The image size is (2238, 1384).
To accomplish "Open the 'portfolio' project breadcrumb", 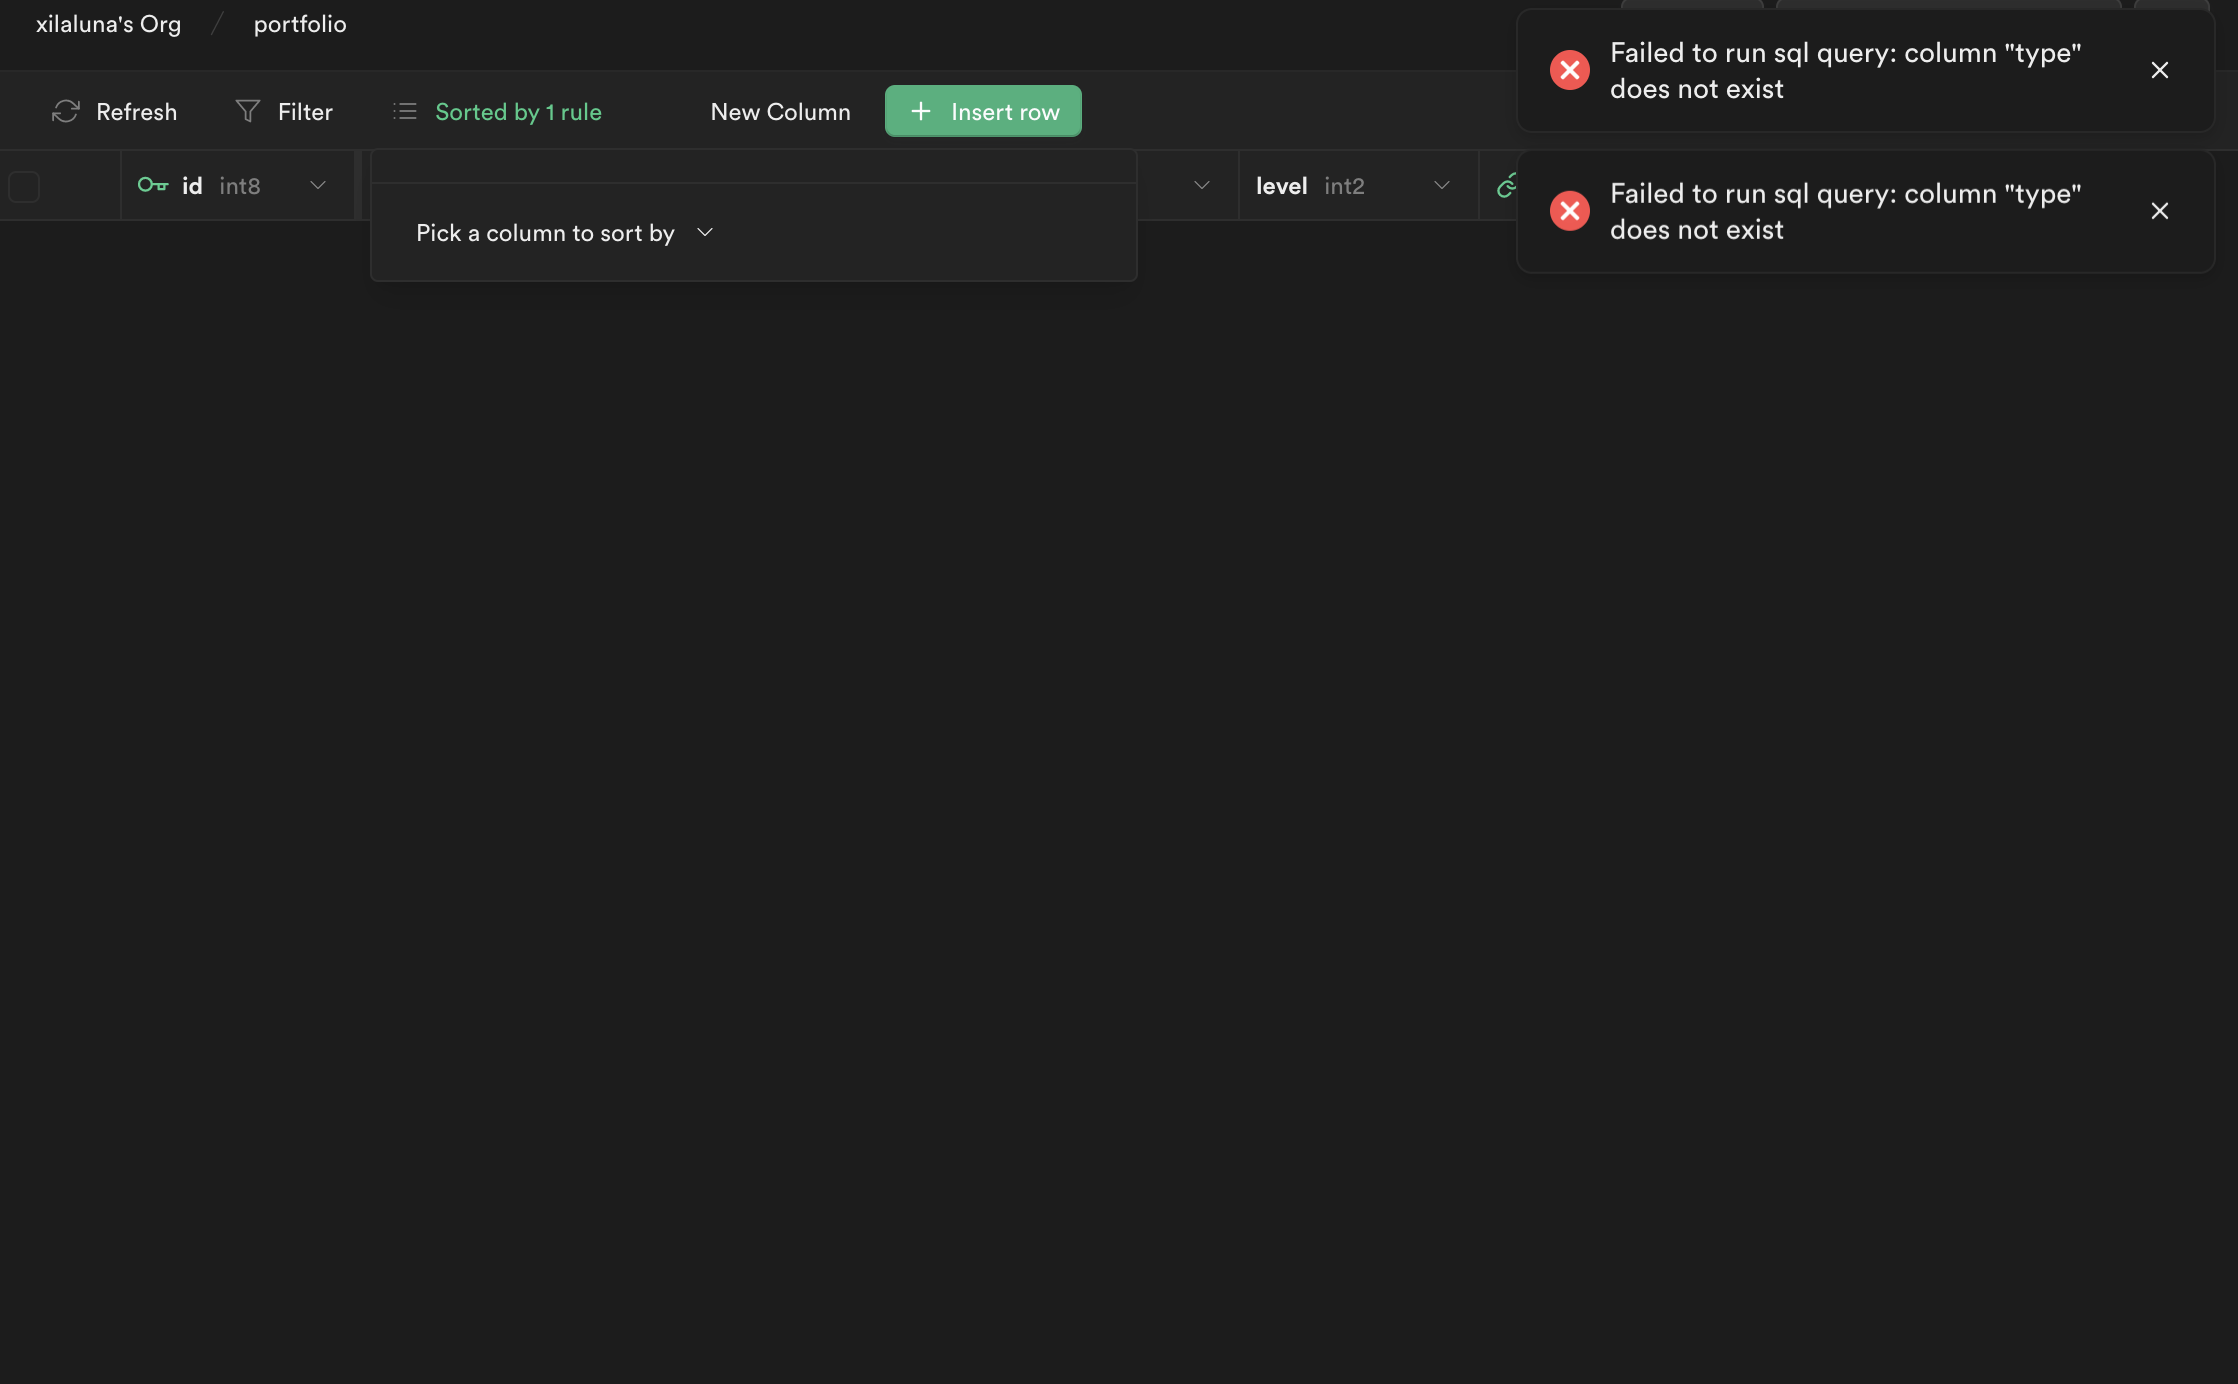I will pyautogui.click(x=300, y=24).
